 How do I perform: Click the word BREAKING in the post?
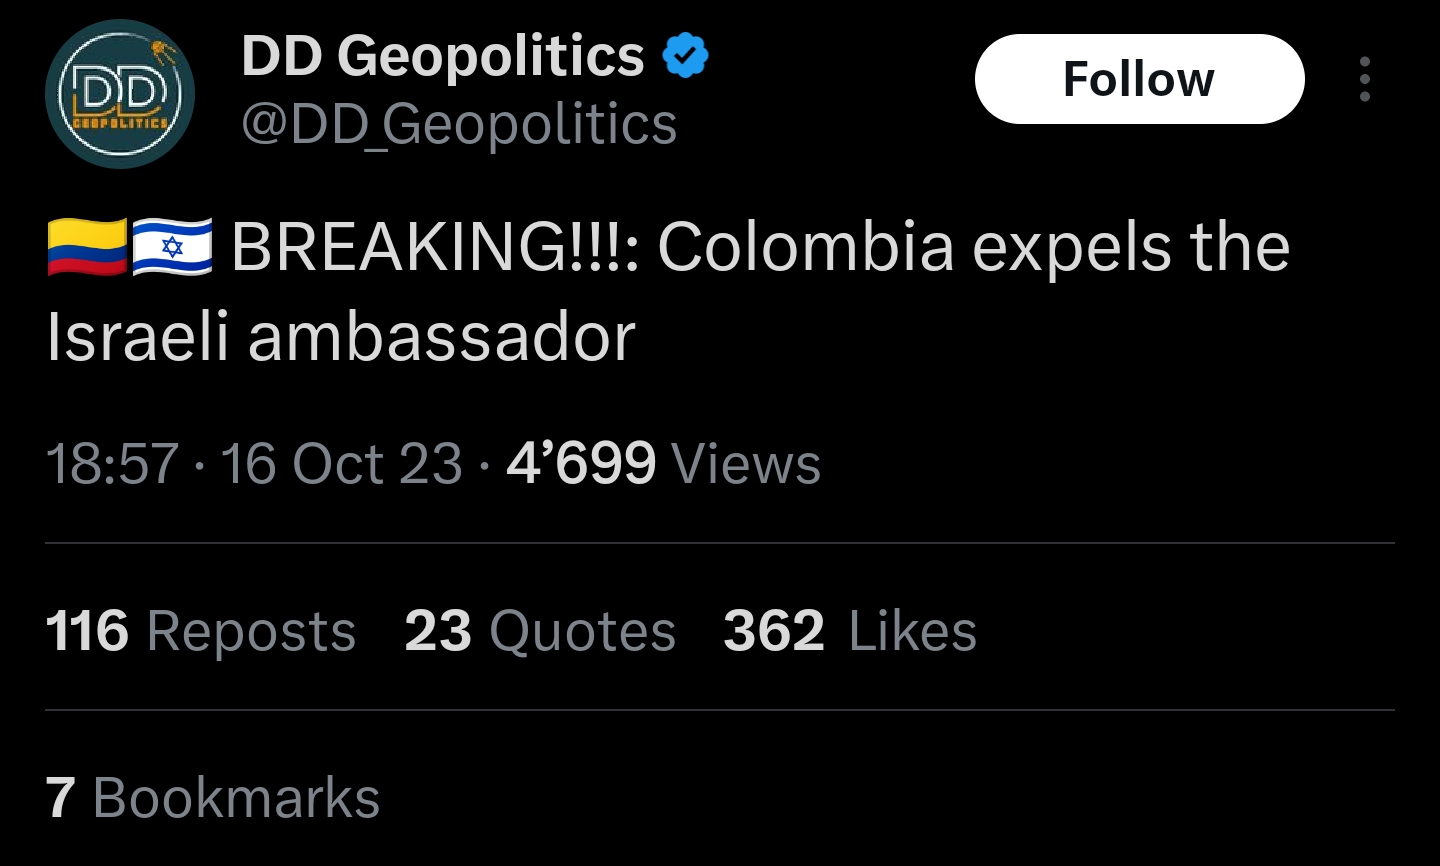(x=400, y=247)
